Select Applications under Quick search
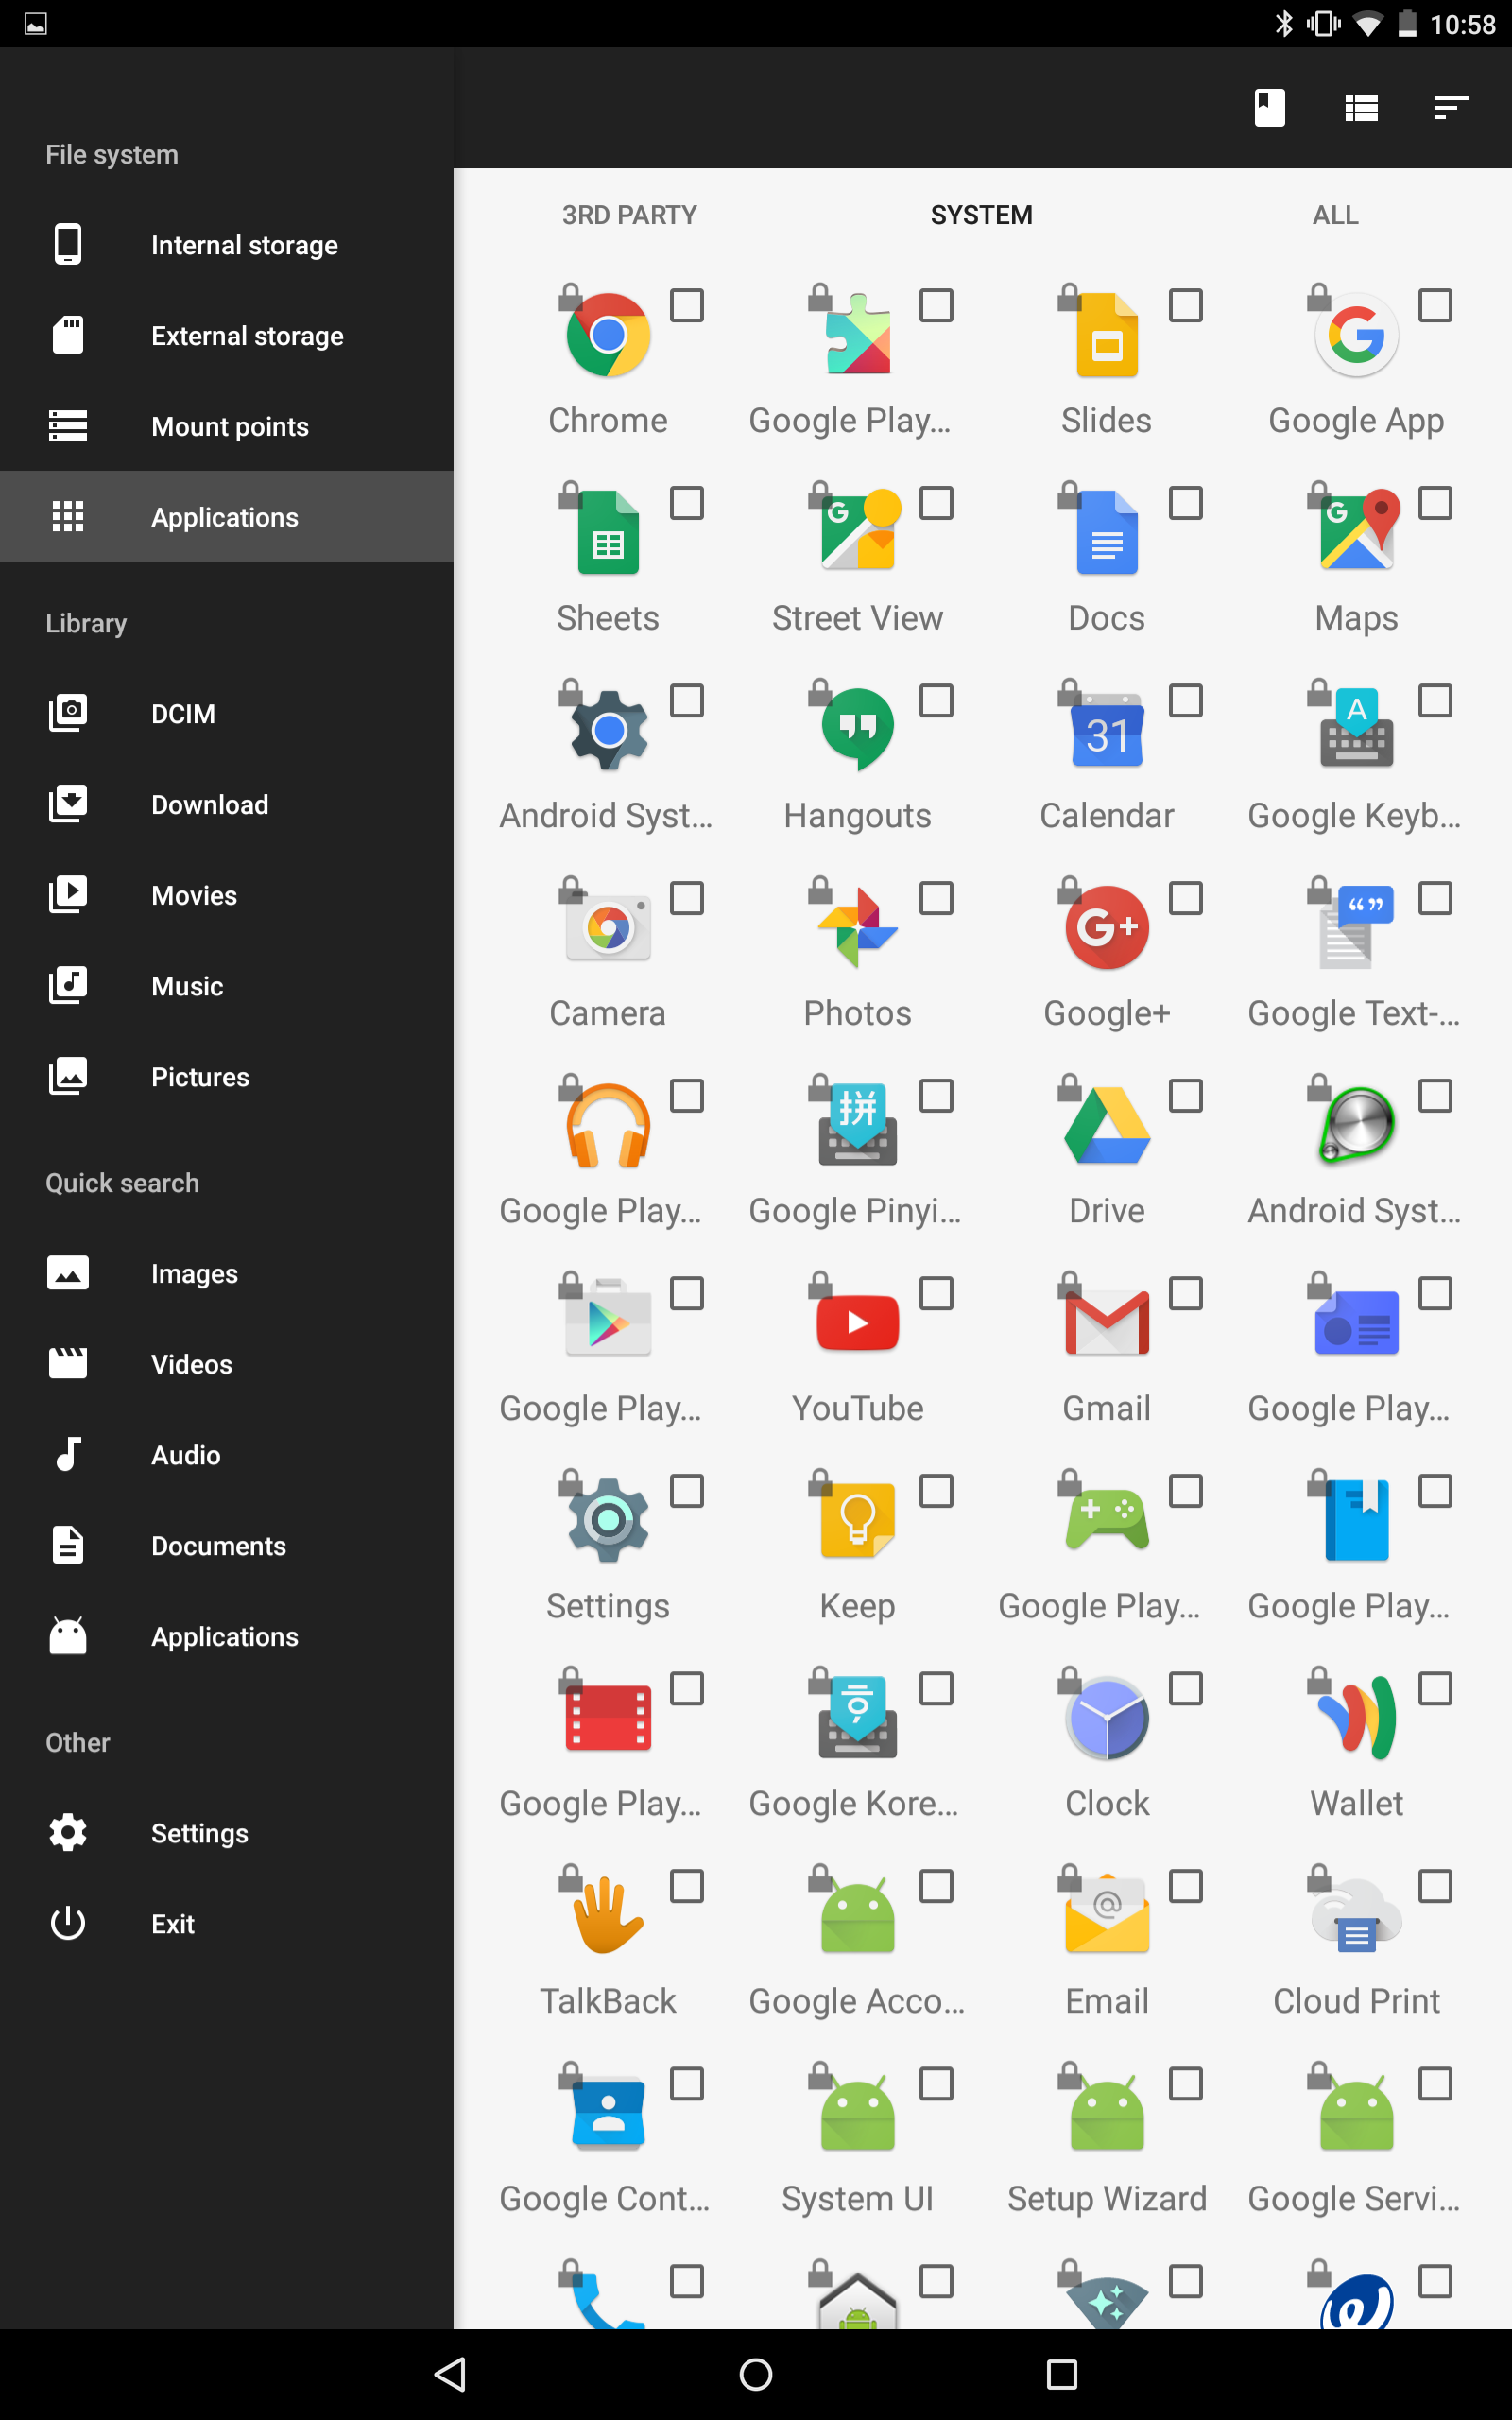This screenshot has height=2420, width=1512. click(x=227, y=1636)
